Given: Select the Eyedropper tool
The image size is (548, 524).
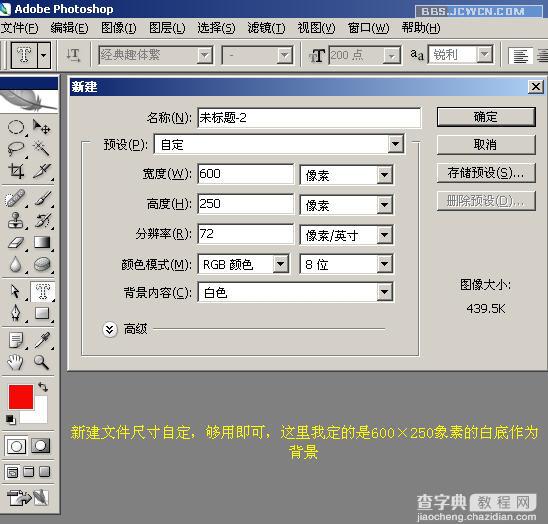Looking at the screenshot, I should click(42, 340).
